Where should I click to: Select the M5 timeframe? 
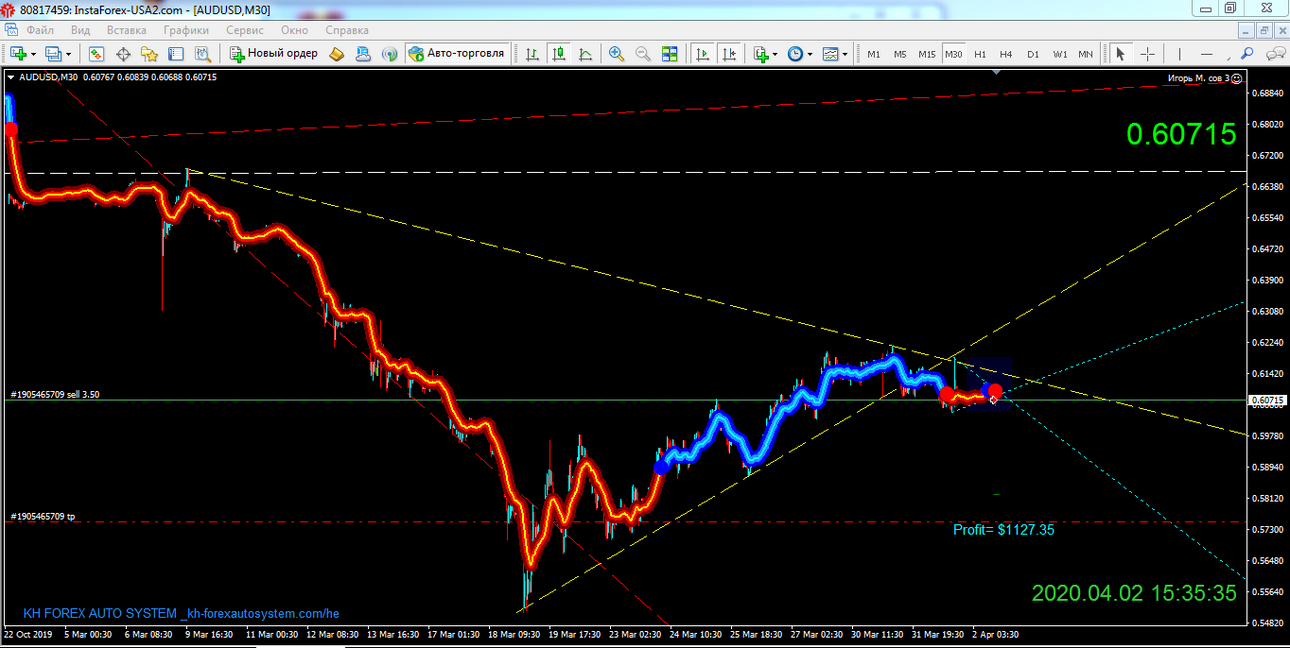900,54
